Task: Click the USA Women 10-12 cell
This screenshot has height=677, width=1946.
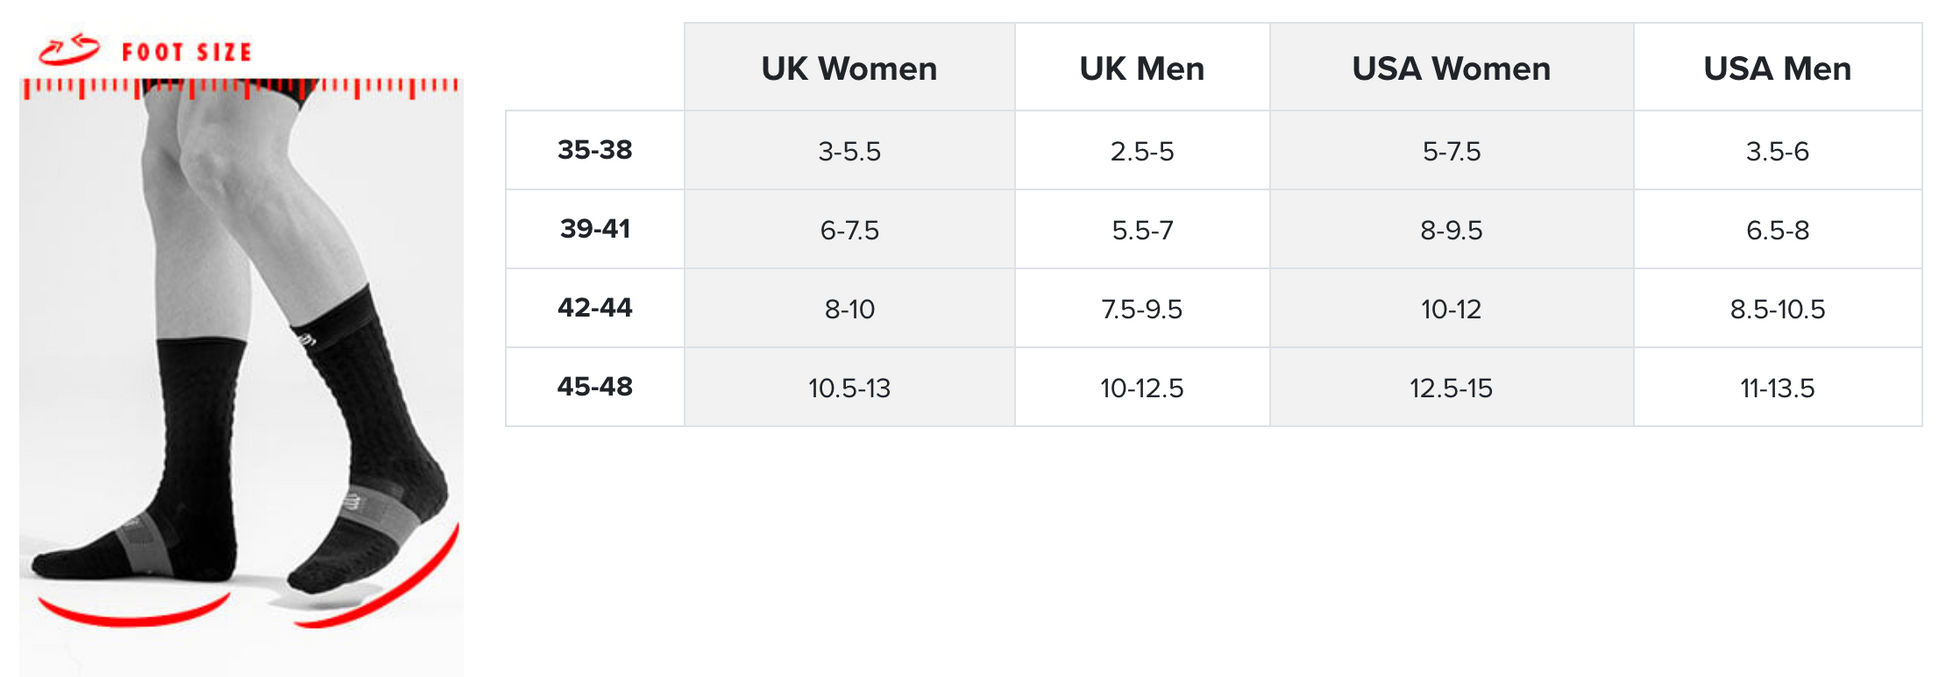Action: tap(1451, 309)
